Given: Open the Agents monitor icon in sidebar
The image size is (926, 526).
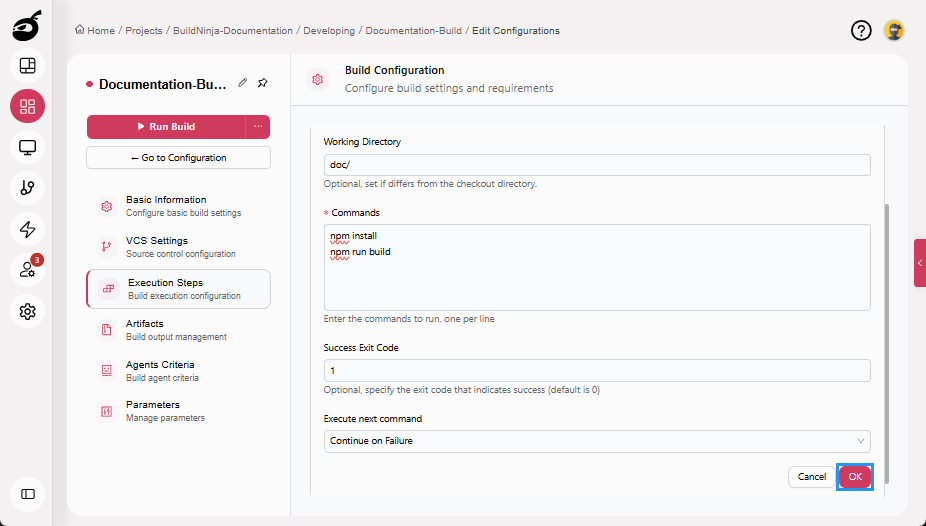Looking at the screenshot, I should (x=27, y=147).
